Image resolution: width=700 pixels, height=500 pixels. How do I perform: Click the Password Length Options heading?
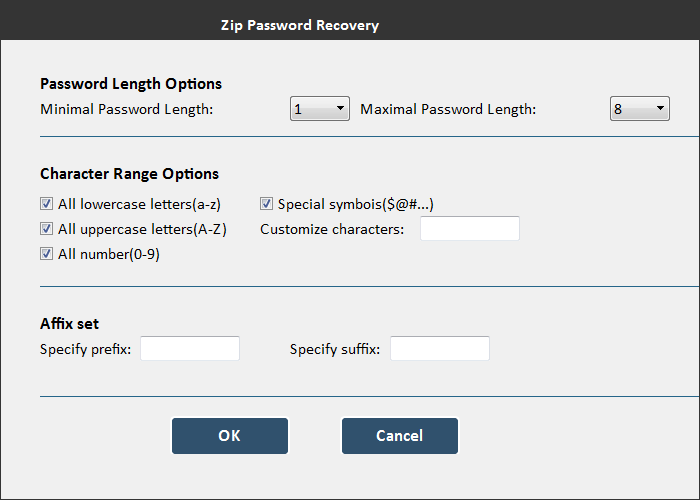coord(131,84)
